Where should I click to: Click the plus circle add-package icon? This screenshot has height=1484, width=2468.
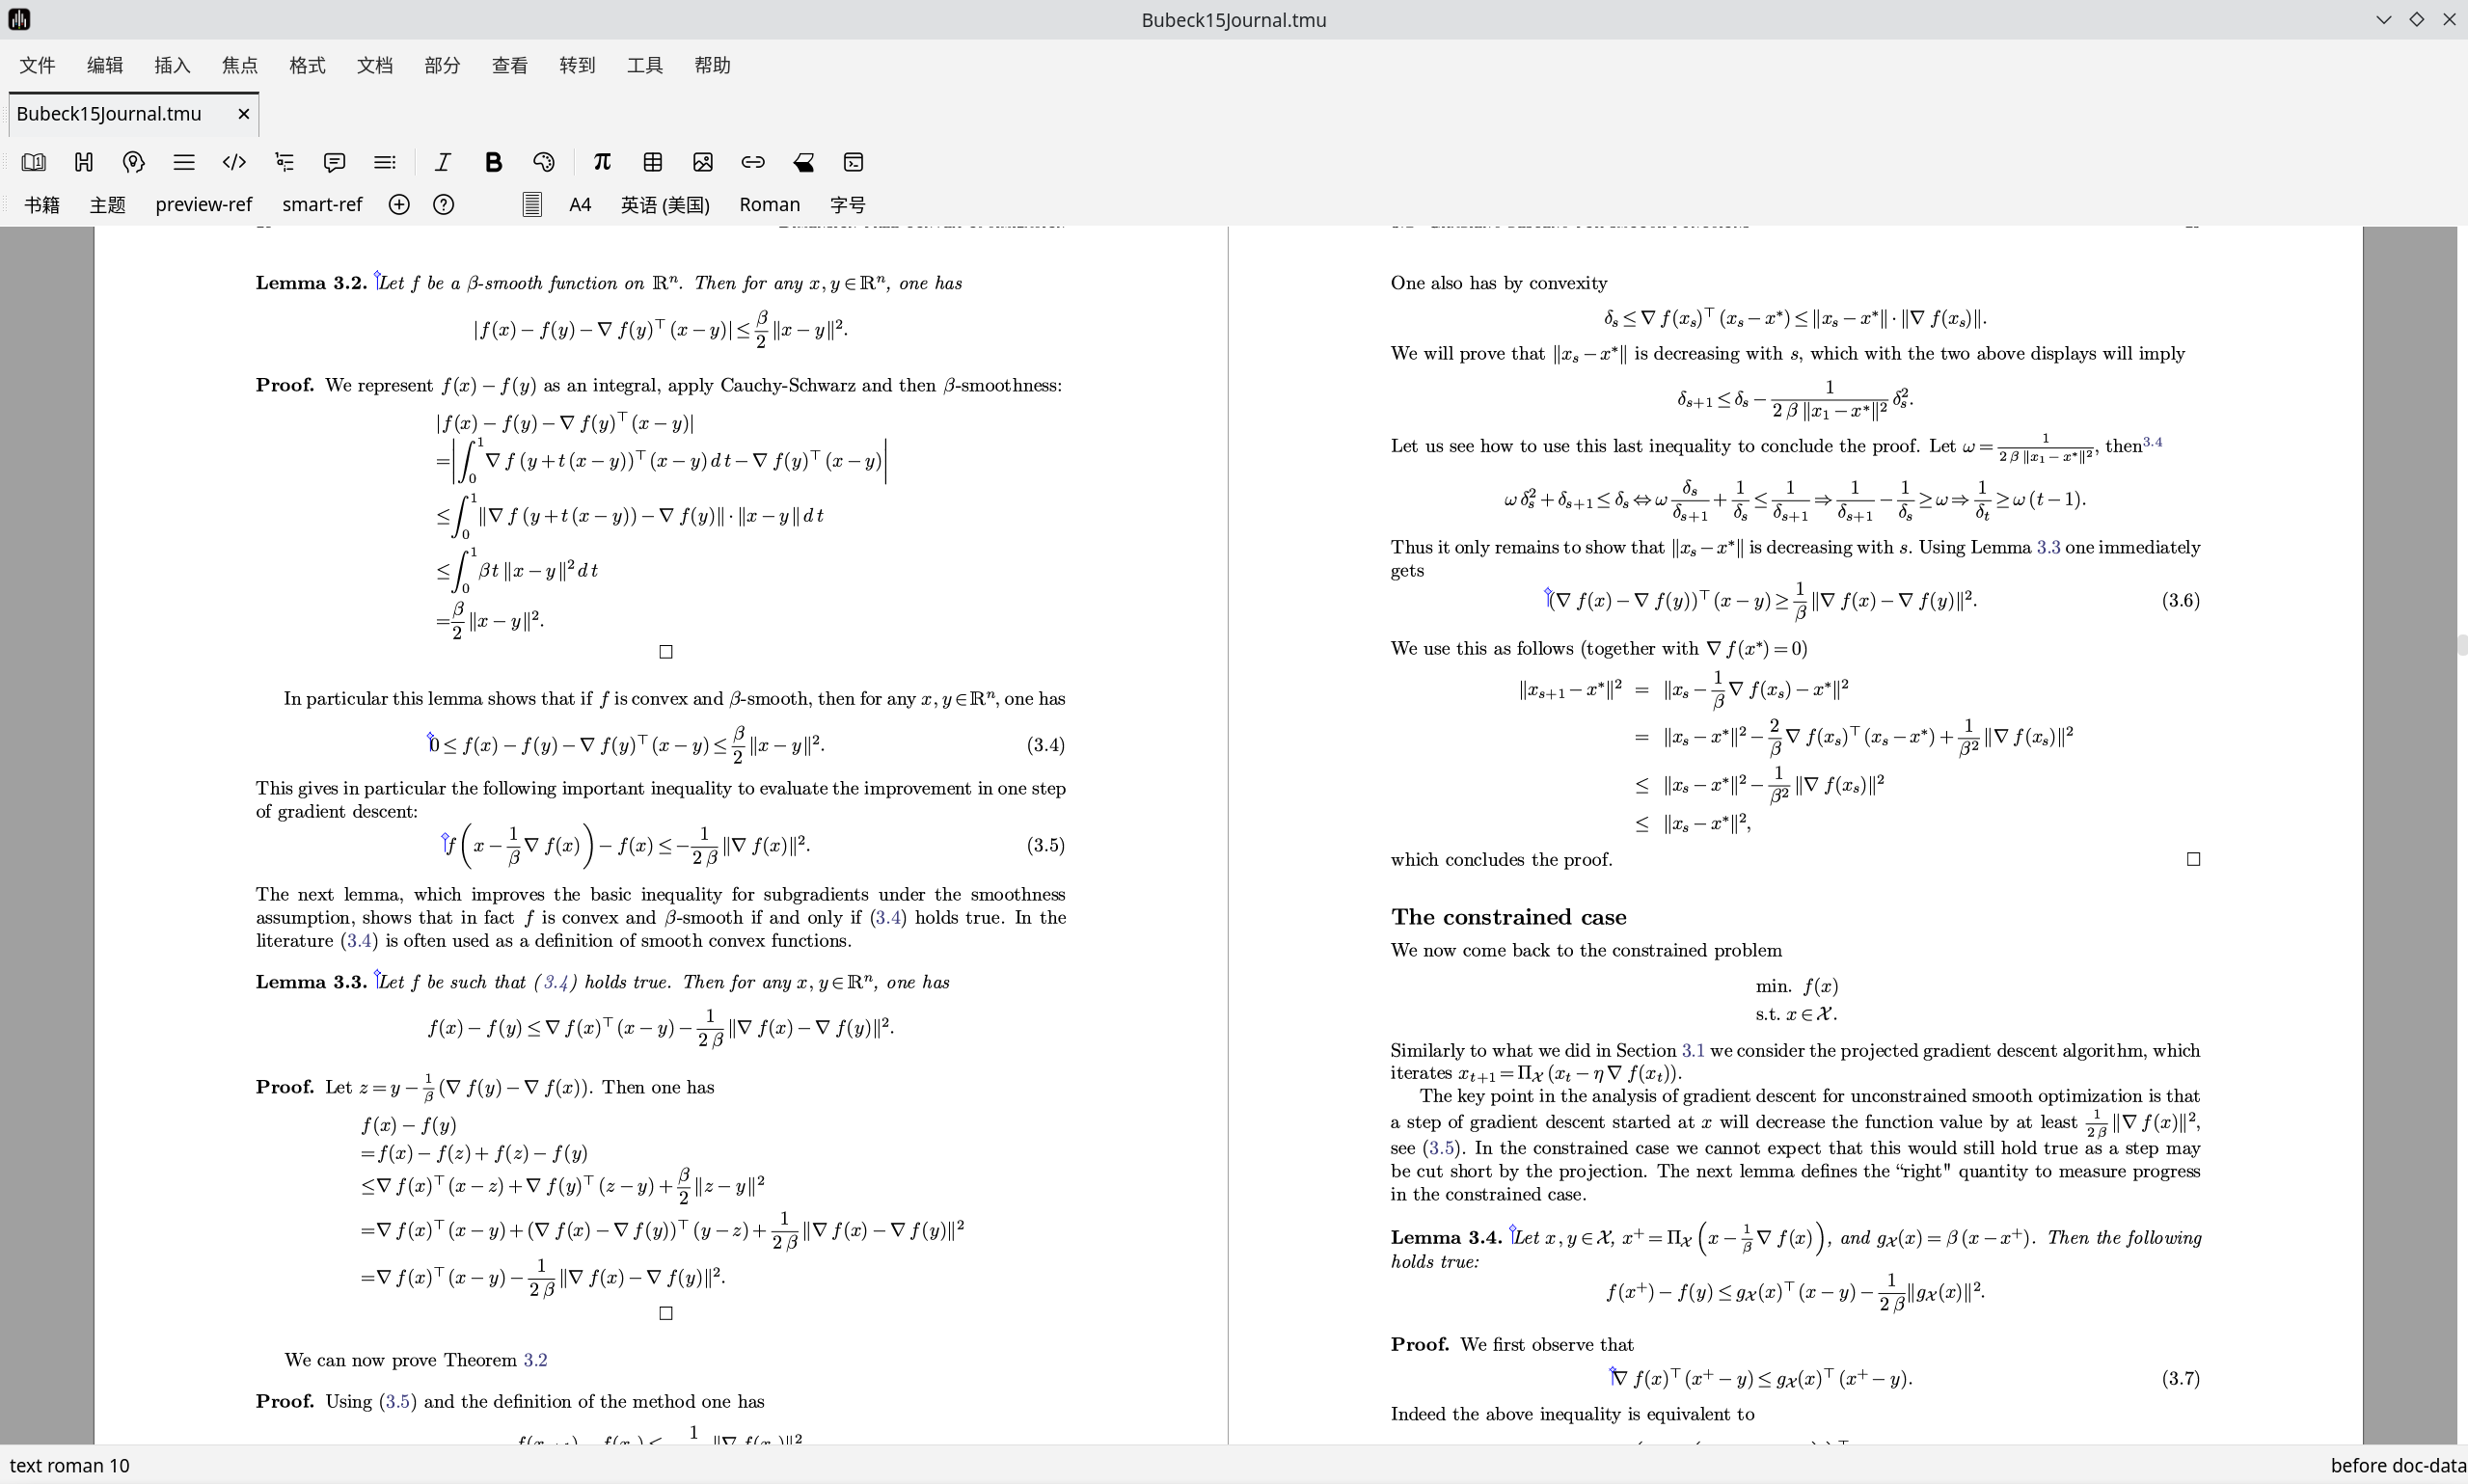click(x=399, y=205)
